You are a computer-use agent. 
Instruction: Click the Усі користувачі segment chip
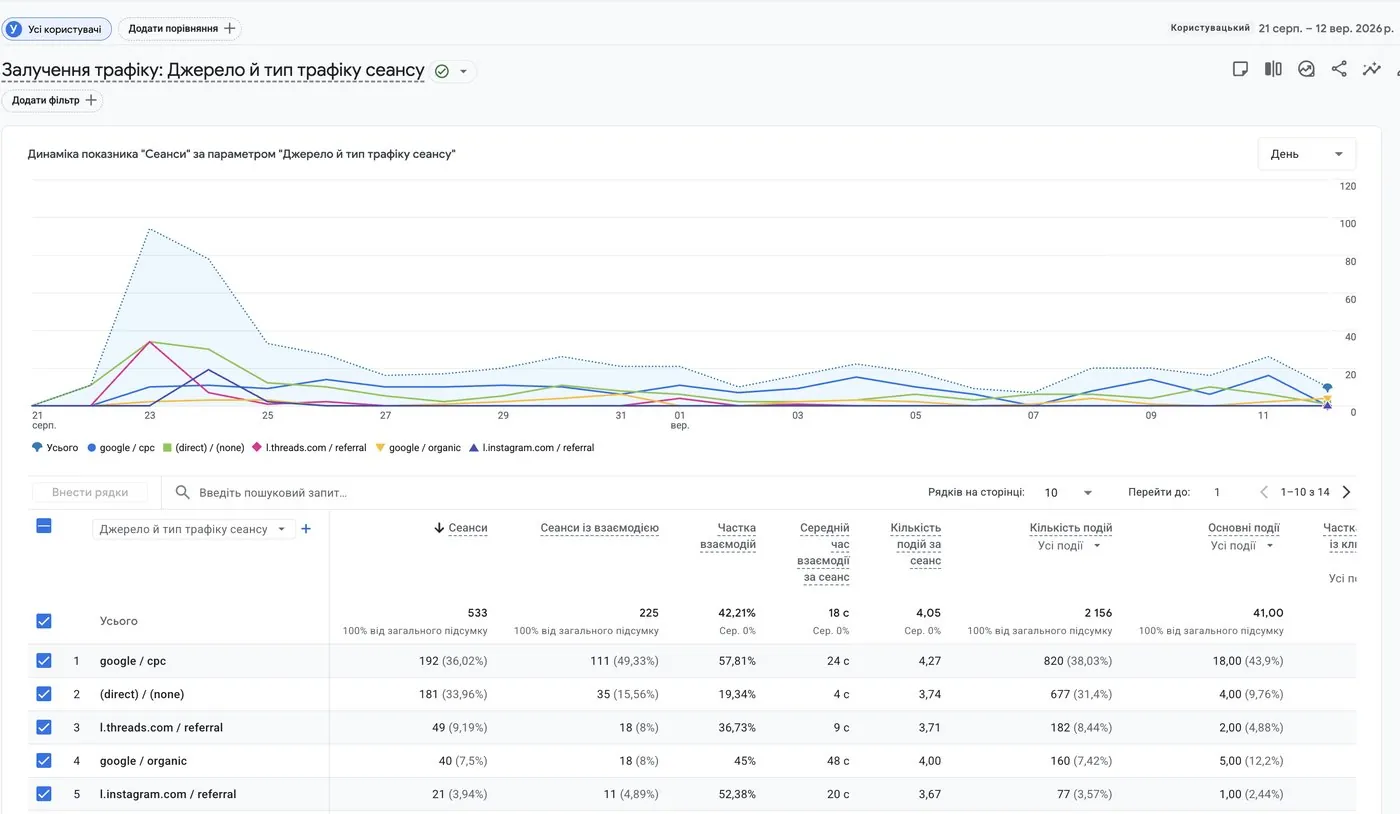click(57, 29)
